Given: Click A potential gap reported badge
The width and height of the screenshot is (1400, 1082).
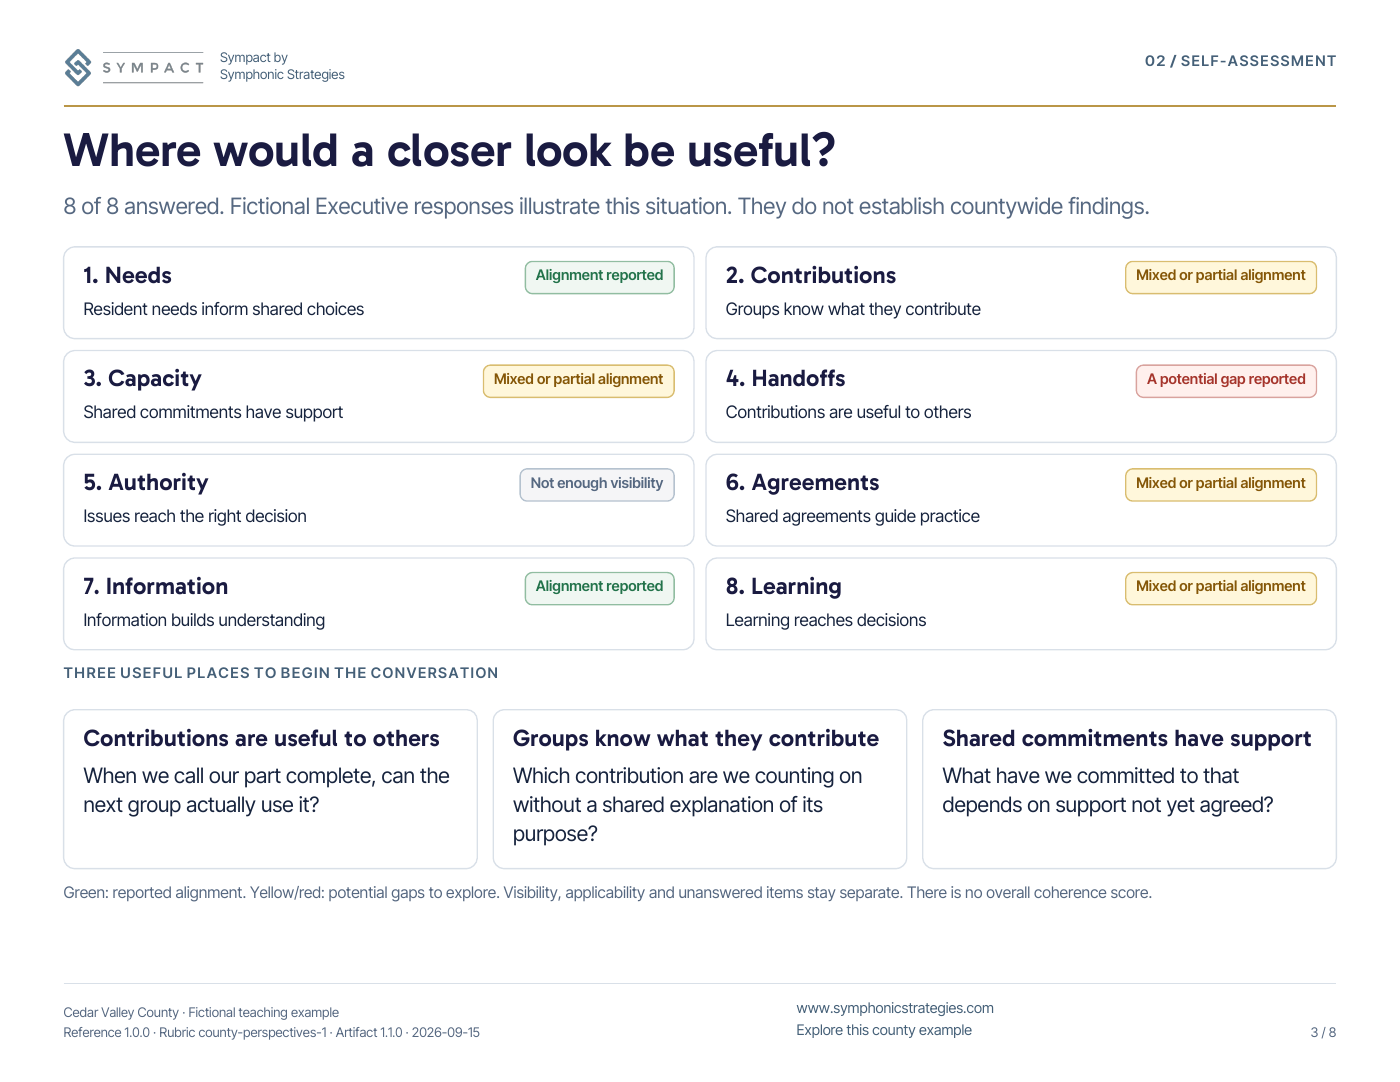Looking at the screenshot, I should point(1226,380).
